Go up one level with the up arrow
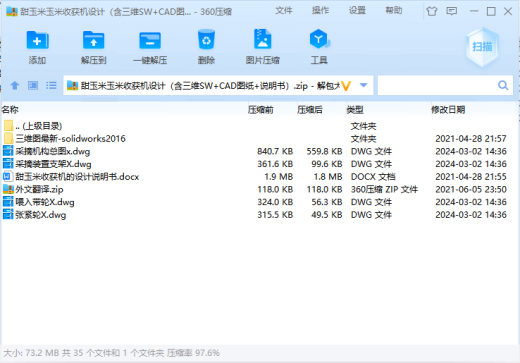 point(15,86)
